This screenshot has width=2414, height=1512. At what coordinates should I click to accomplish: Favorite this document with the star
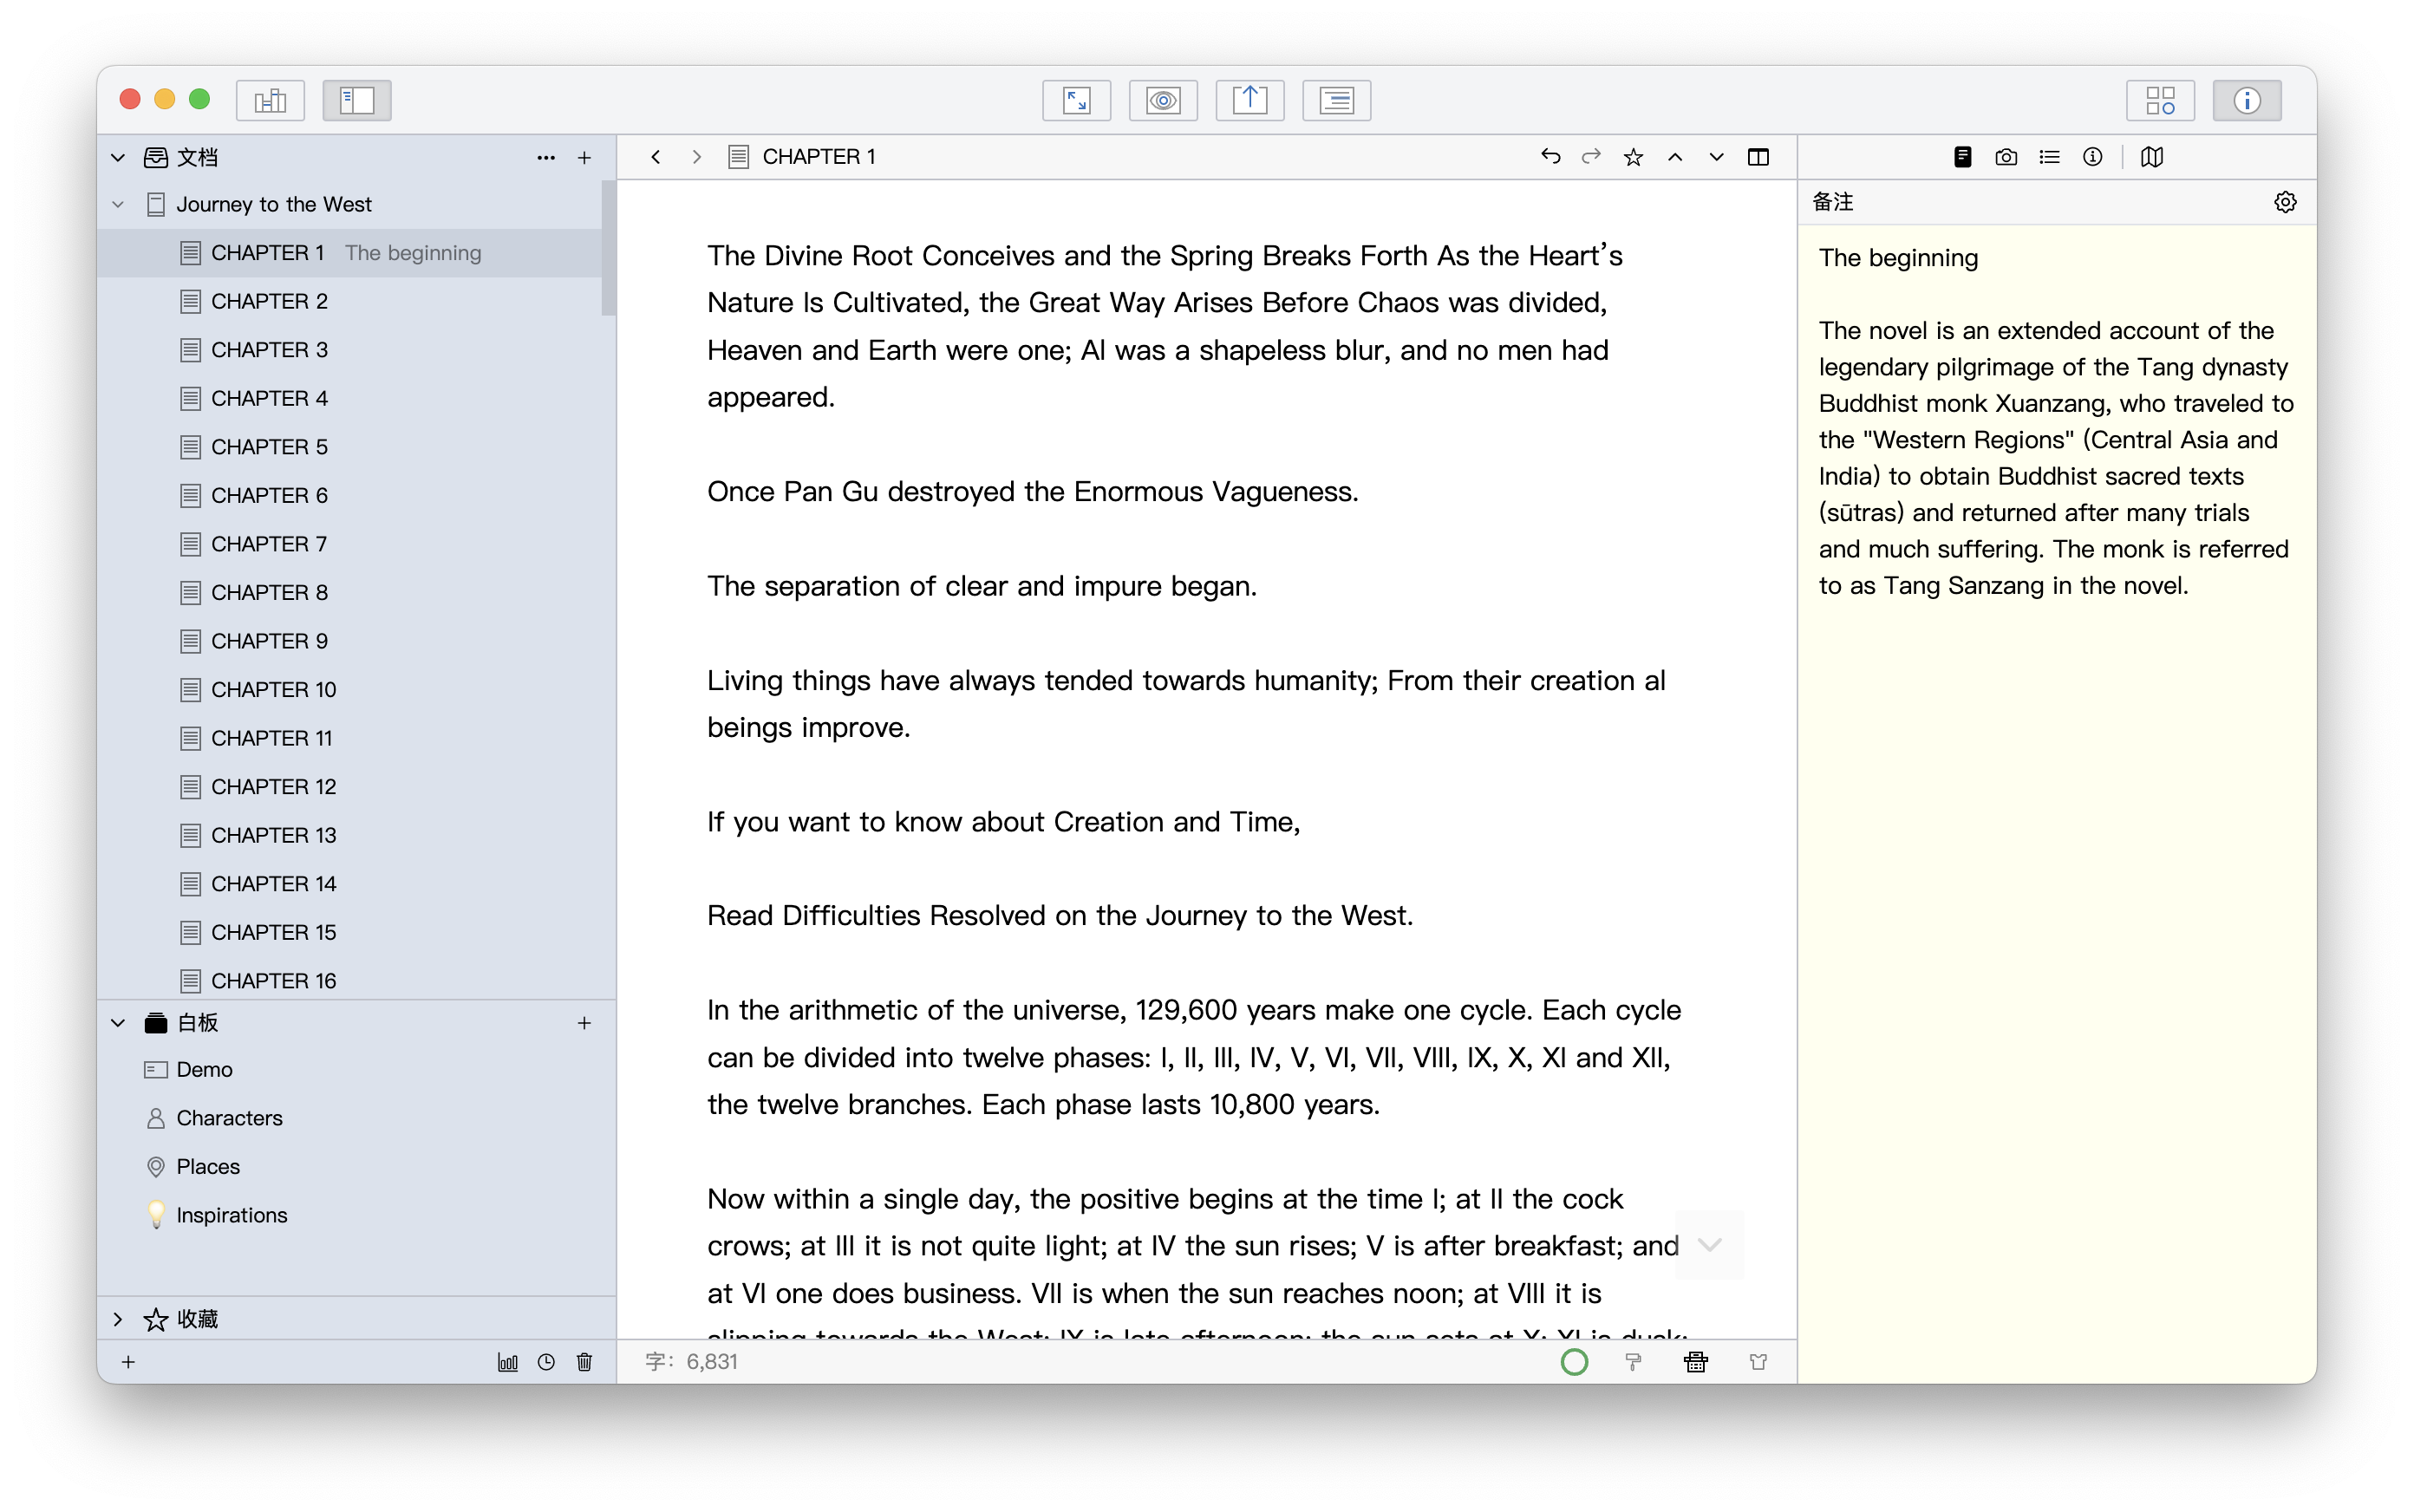point(1634,157)
